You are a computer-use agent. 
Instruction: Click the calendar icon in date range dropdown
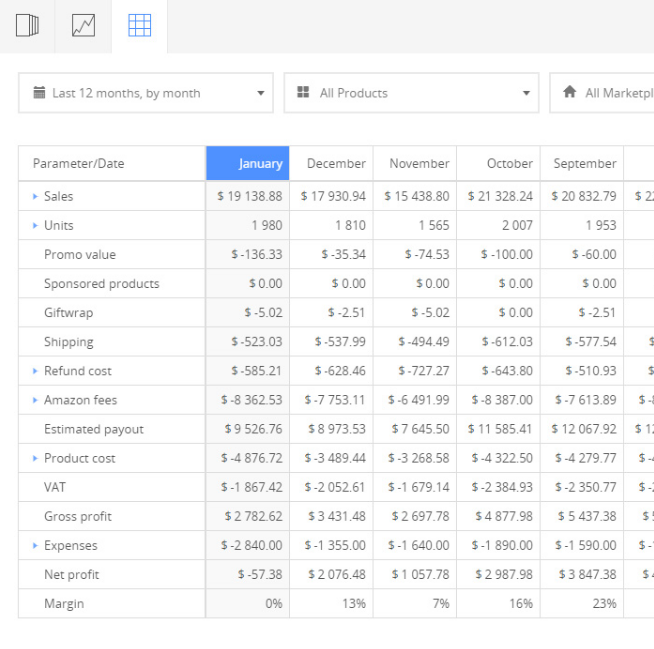coord(39,93)
